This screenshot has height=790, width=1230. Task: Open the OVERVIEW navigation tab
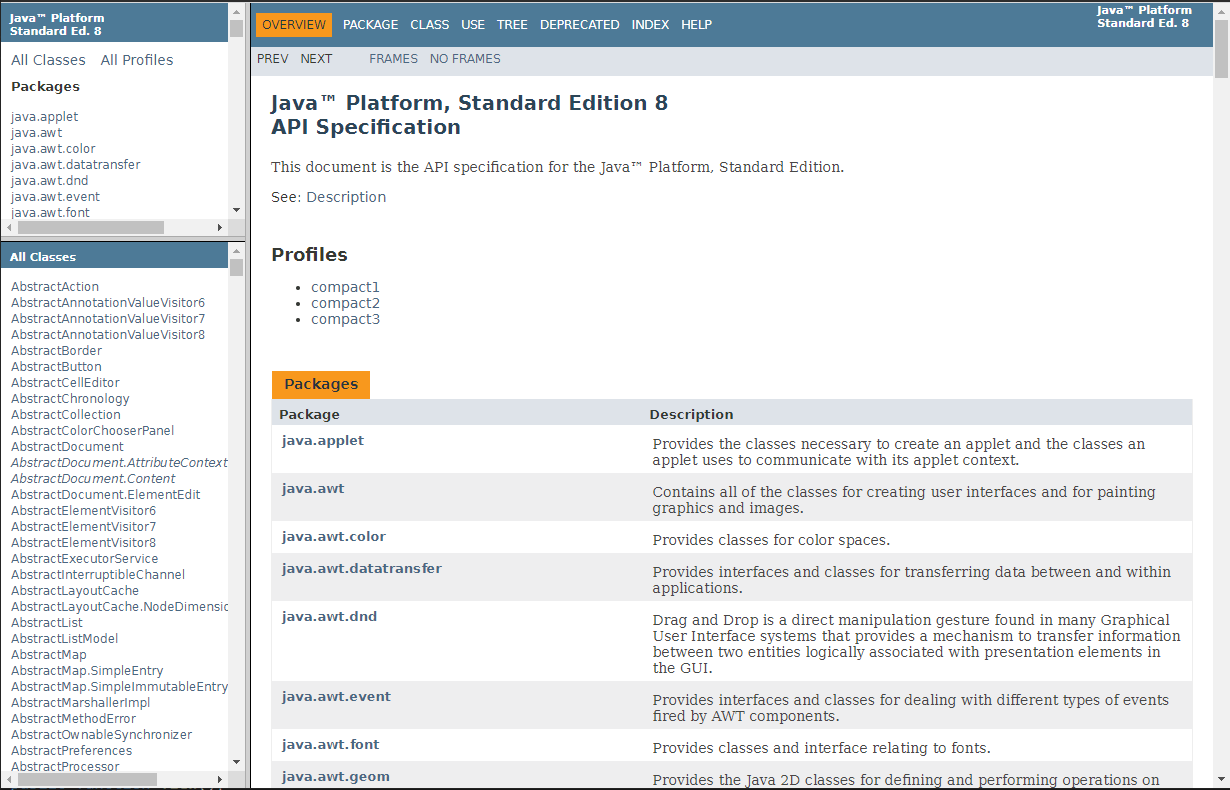(x=294, y=25)
